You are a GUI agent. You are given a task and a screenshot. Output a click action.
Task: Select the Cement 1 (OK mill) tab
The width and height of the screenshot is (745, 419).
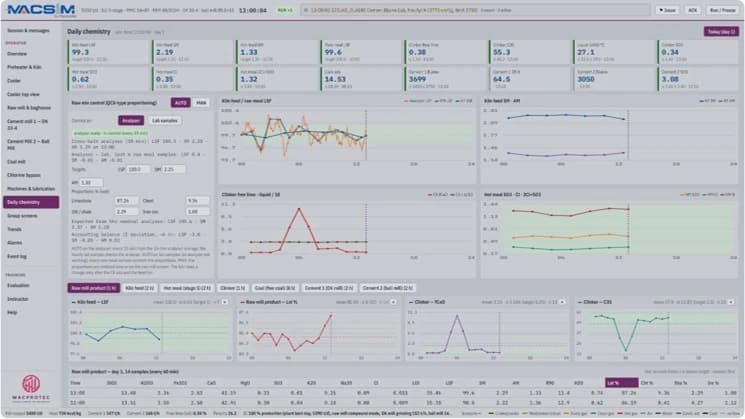click(329, 288)
